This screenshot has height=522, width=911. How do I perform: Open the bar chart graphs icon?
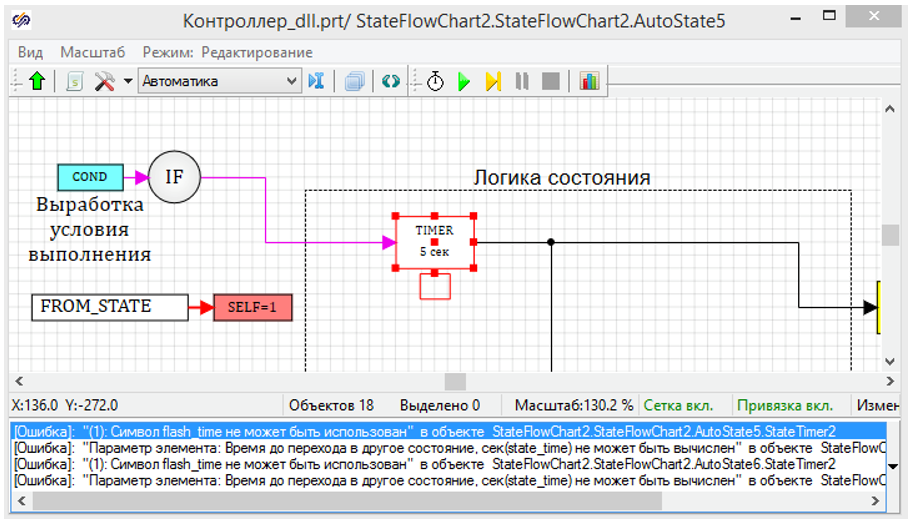[589, 81]
